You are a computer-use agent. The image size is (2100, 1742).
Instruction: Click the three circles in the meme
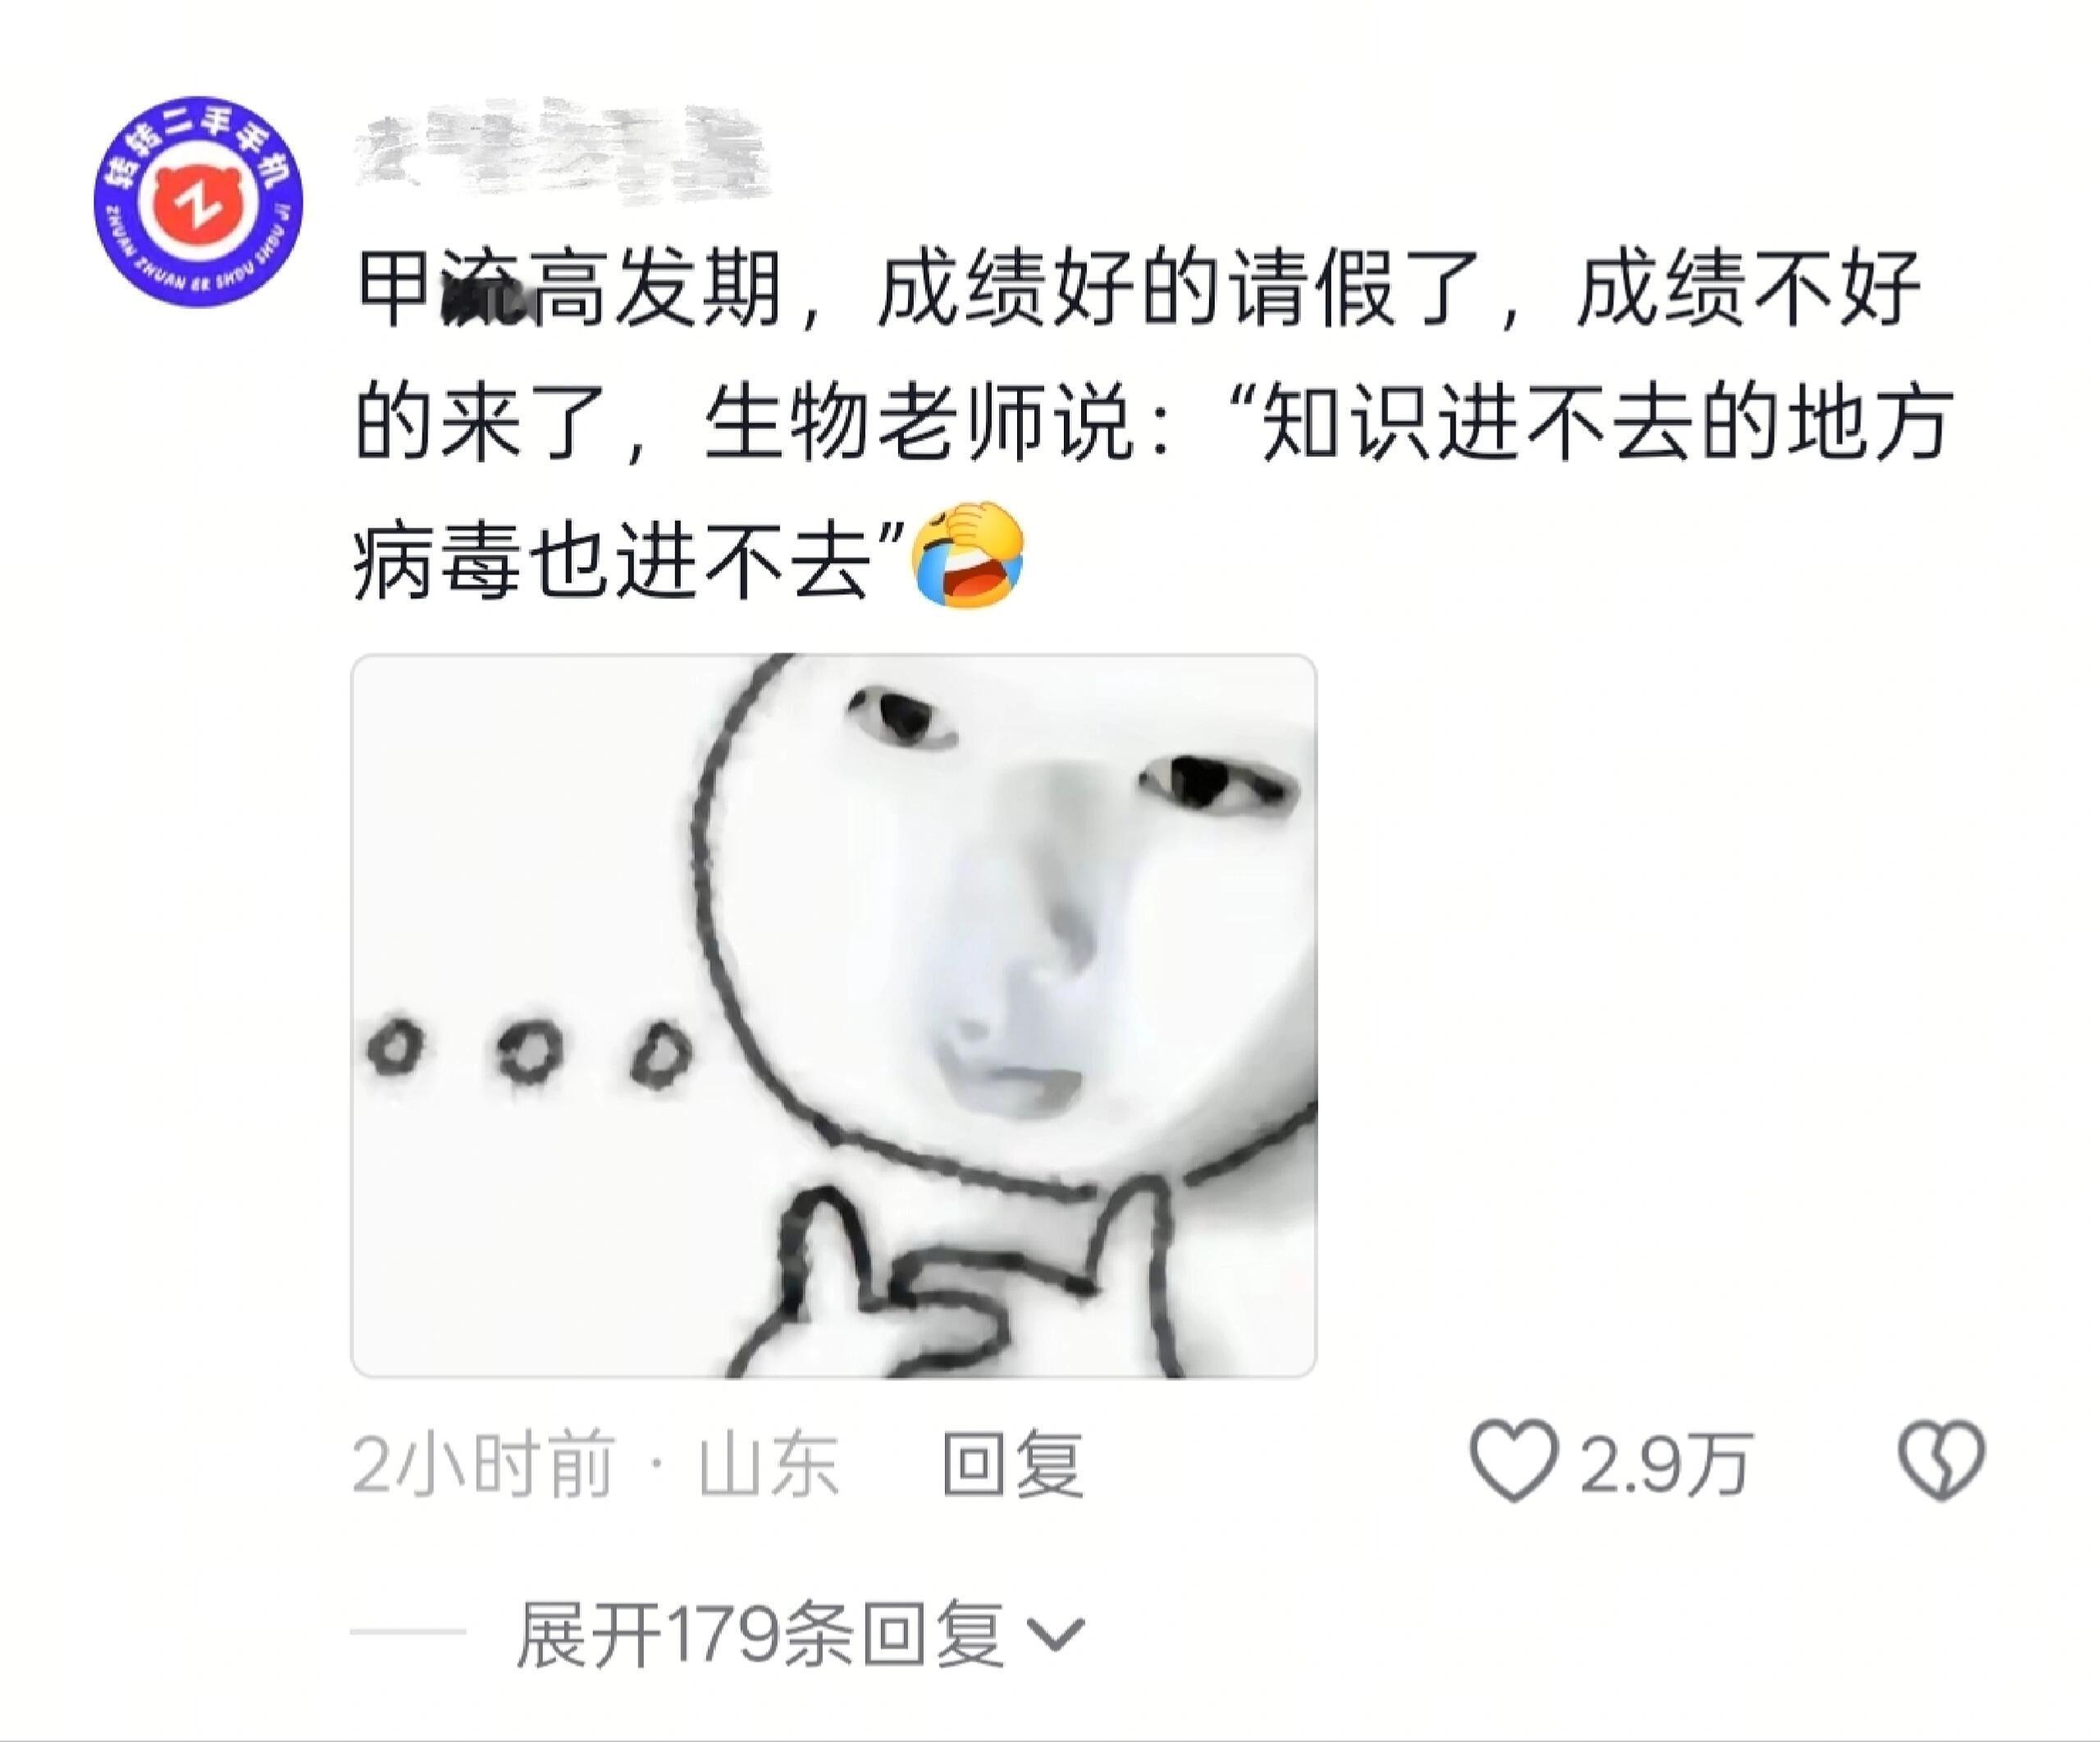click(x=529, y=1051)
